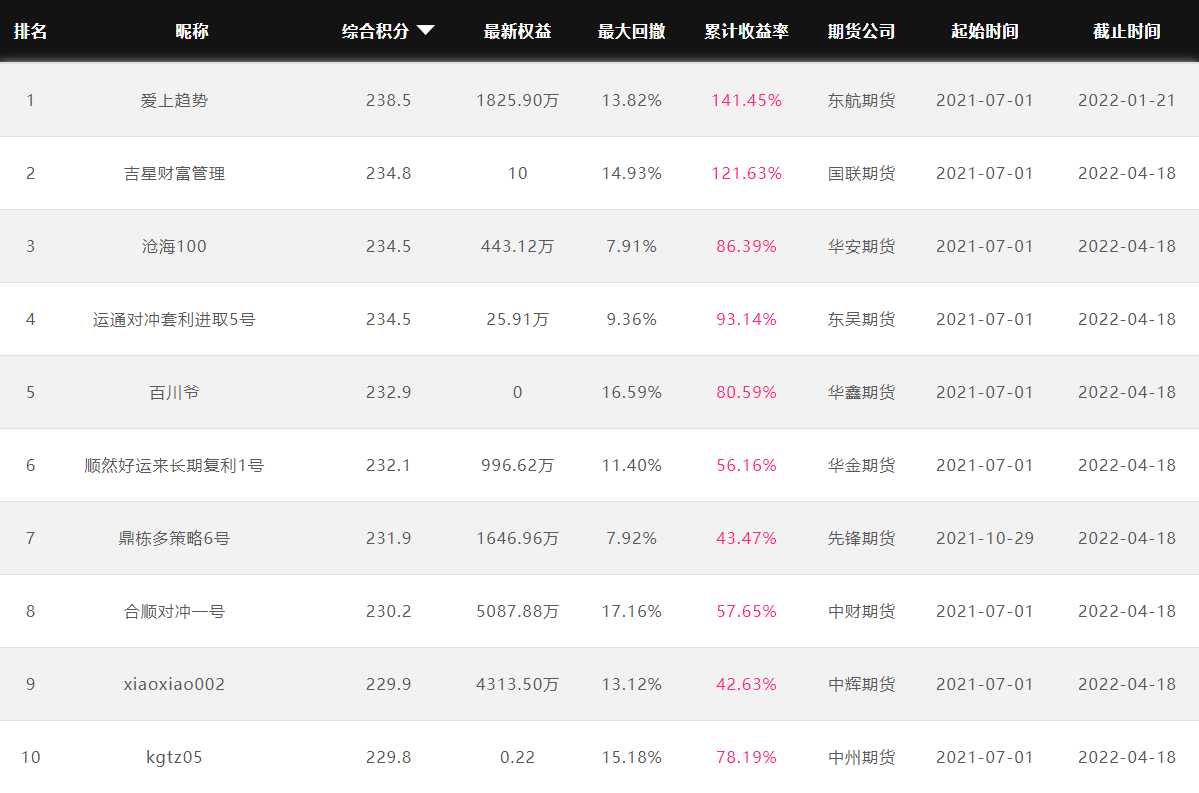Select return rate 86.39%
Image resolution: width=1199 pixels, height=793 pixels.
(x=746, y=246)
